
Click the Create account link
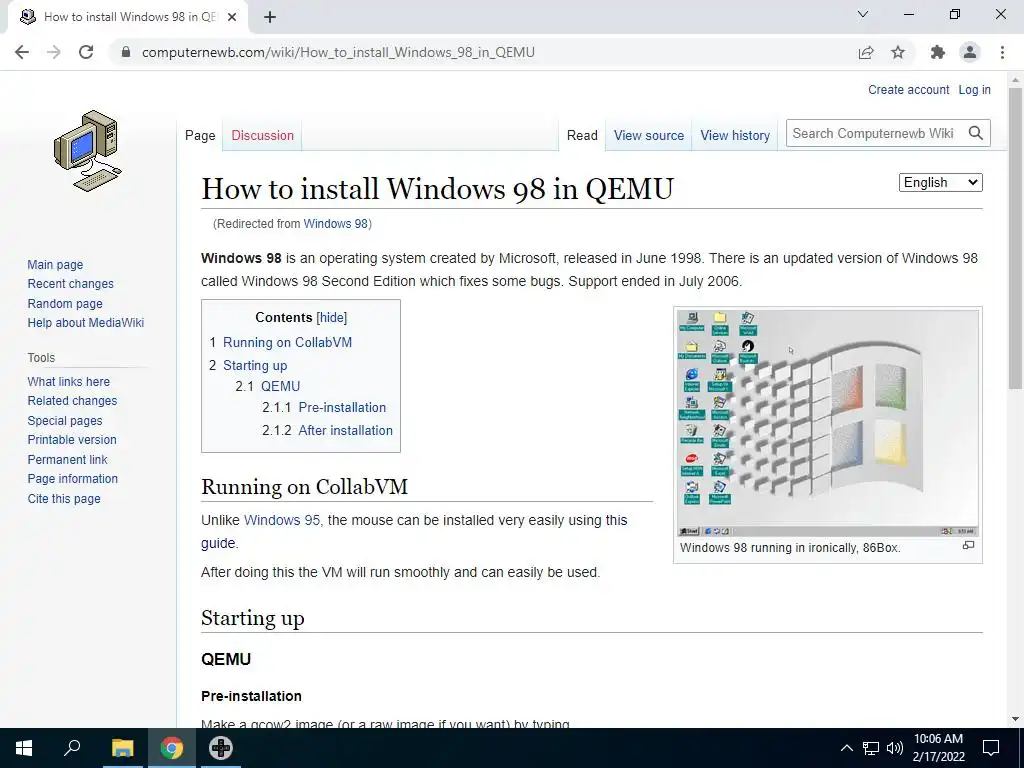[x=908, y=90]
